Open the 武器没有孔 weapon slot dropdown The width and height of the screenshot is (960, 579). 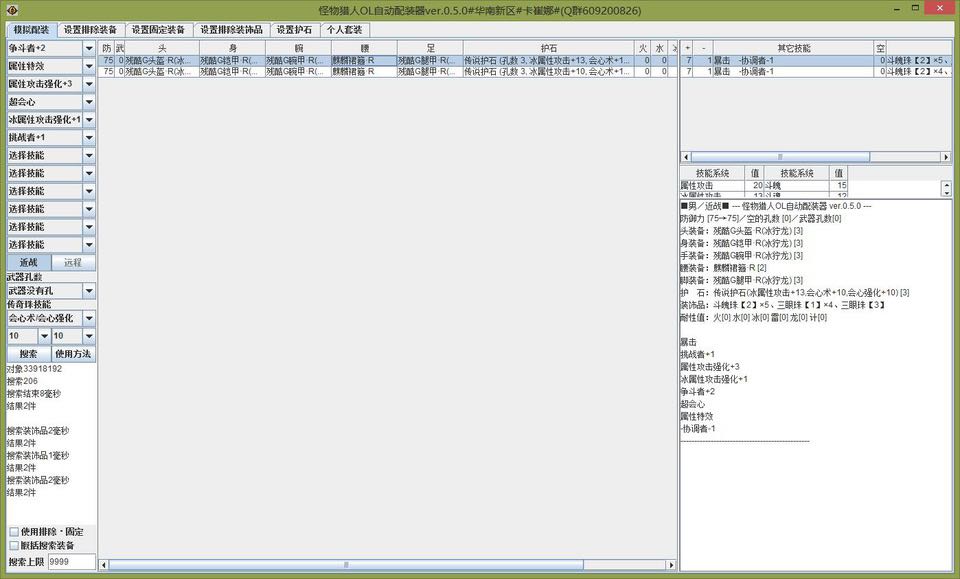click(x=89, y=291)
